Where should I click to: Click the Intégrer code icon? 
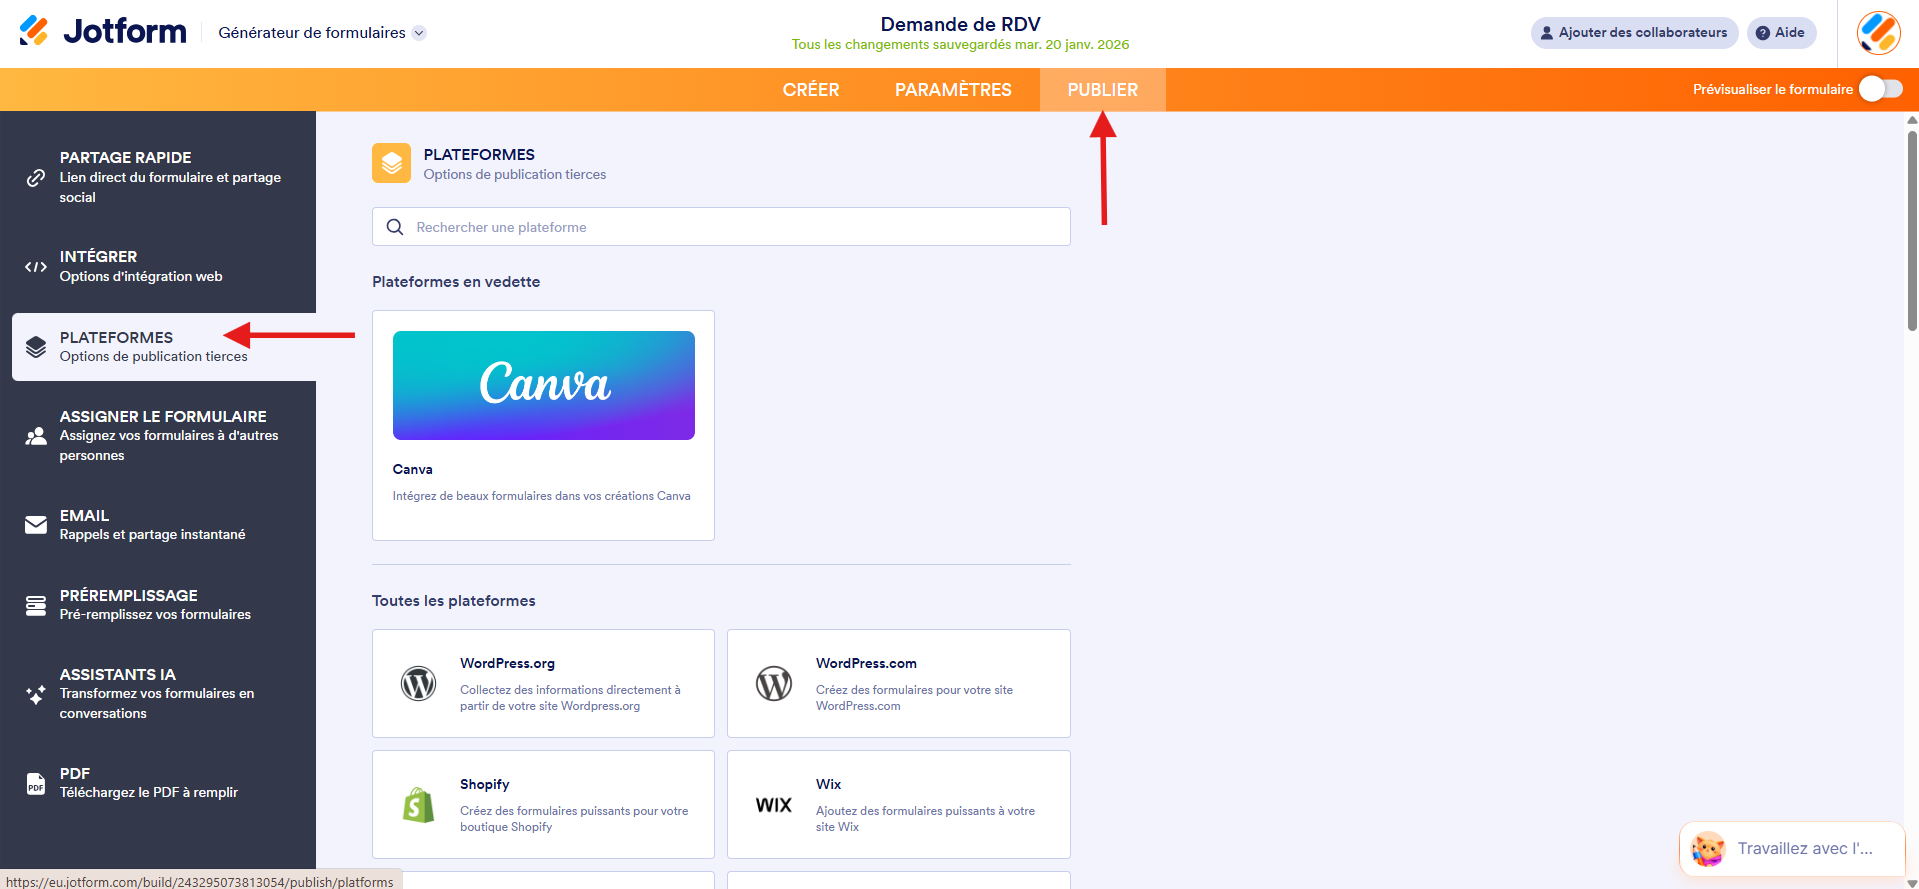(x=36, y=267)
